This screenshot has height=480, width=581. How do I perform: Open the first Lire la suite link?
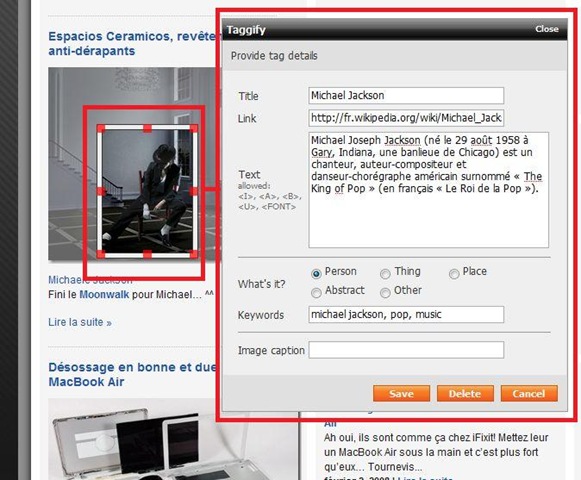pos(80,322)
